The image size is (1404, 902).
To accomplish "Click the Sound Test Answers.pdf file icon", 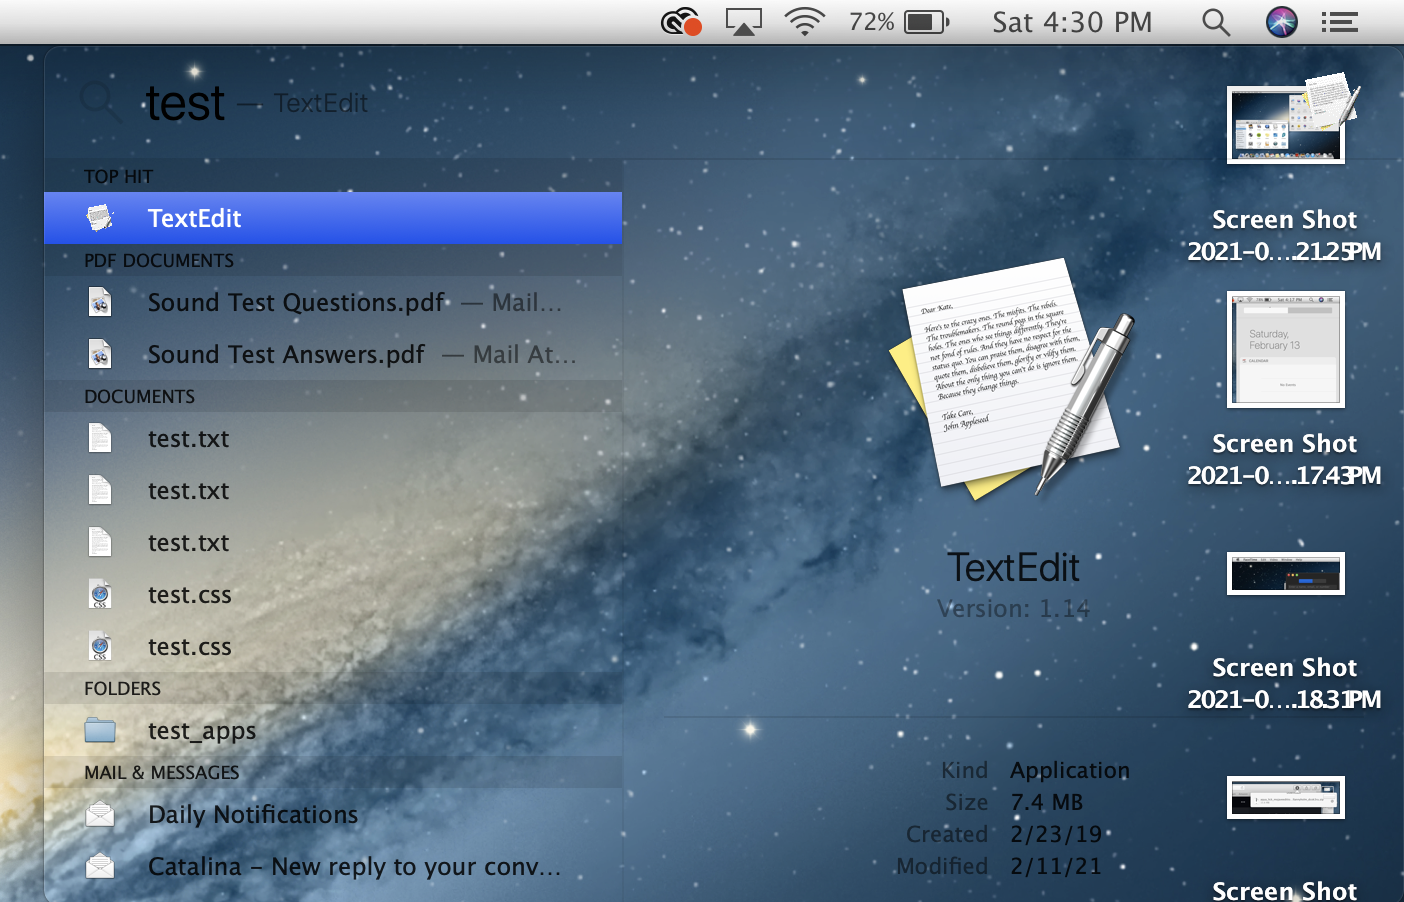I will tap(100, 354).
